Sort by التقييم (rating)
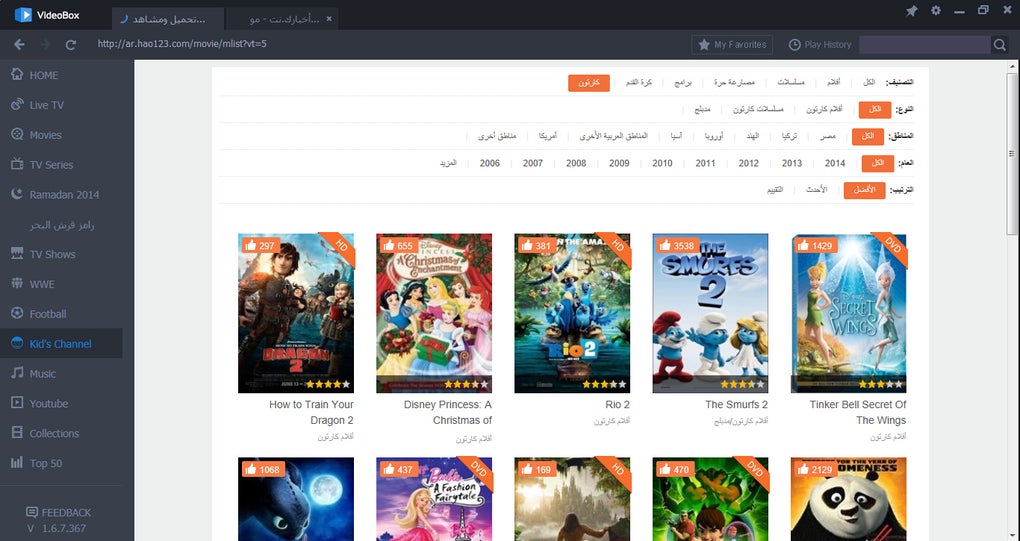Screen dimensions: 1020x541 (x=775, y=190)
